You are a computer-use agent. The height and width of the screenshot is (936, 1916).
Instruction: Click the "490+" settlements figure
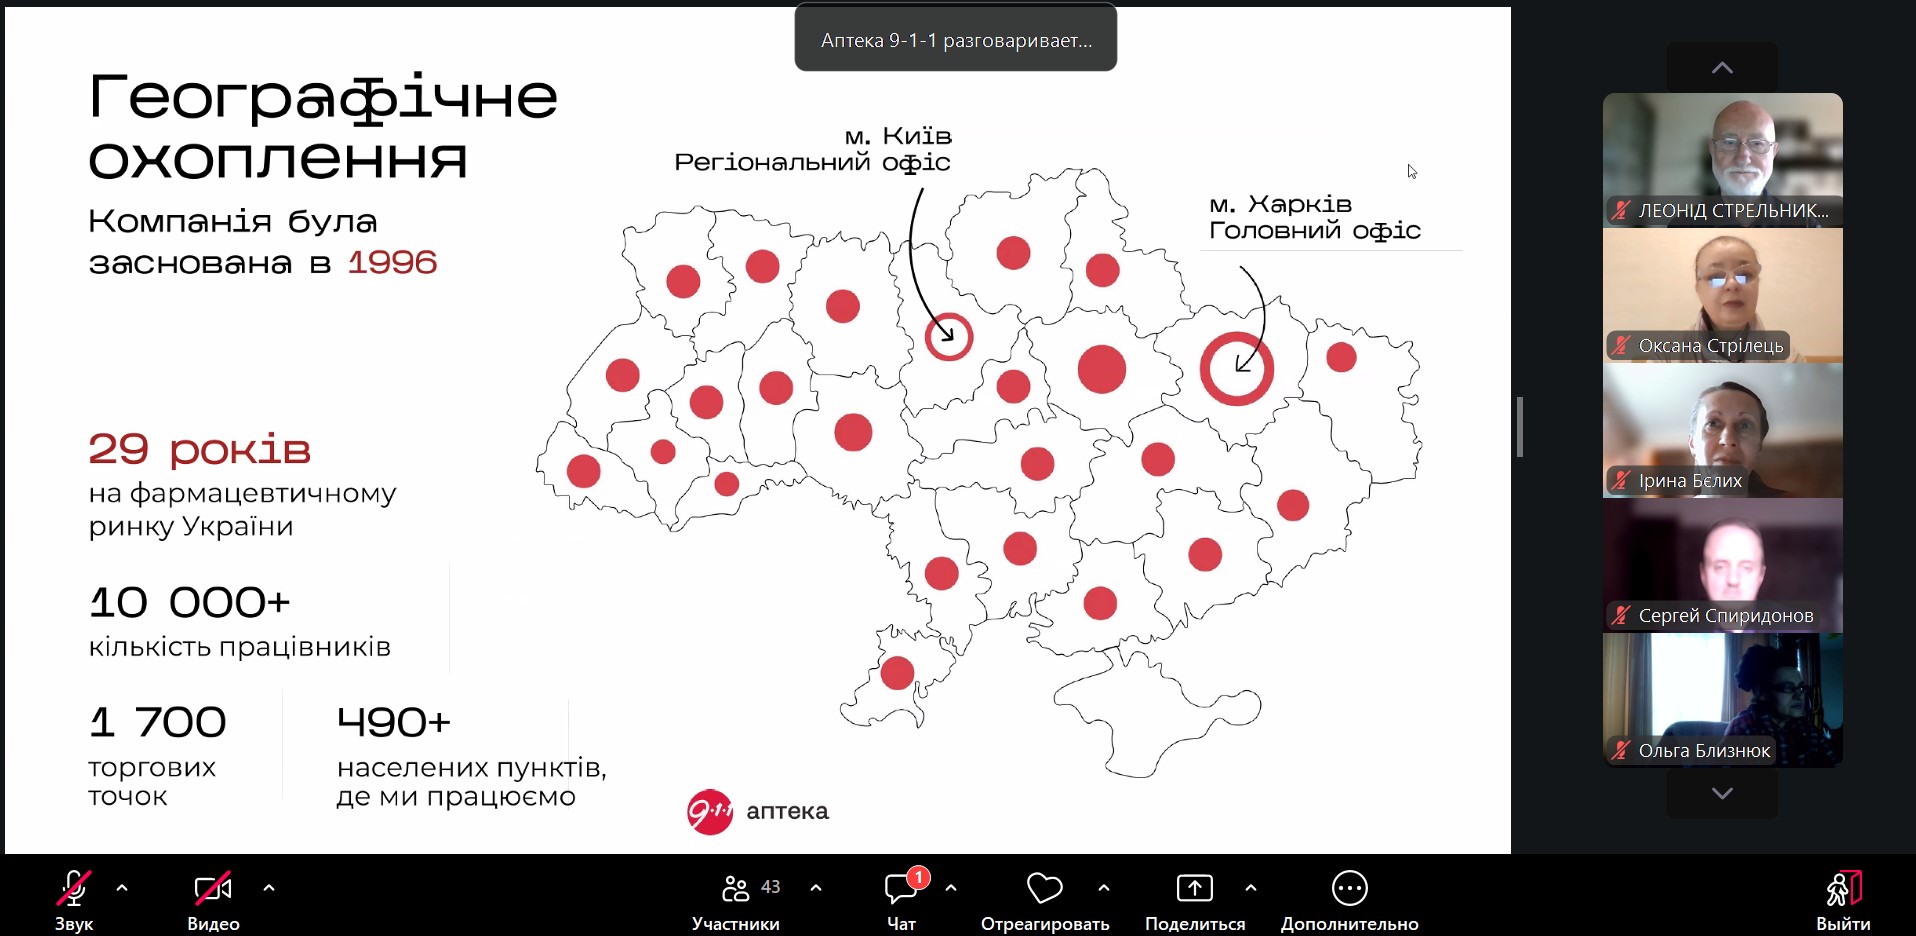click(x=394, y=722)
